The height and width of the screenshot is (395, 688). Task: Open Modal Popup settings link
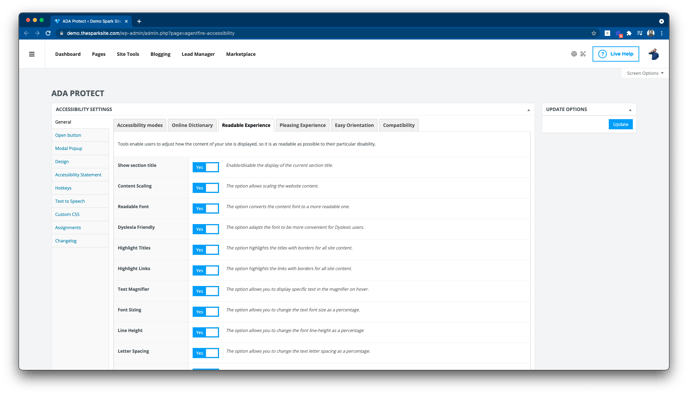pos(68,148)
